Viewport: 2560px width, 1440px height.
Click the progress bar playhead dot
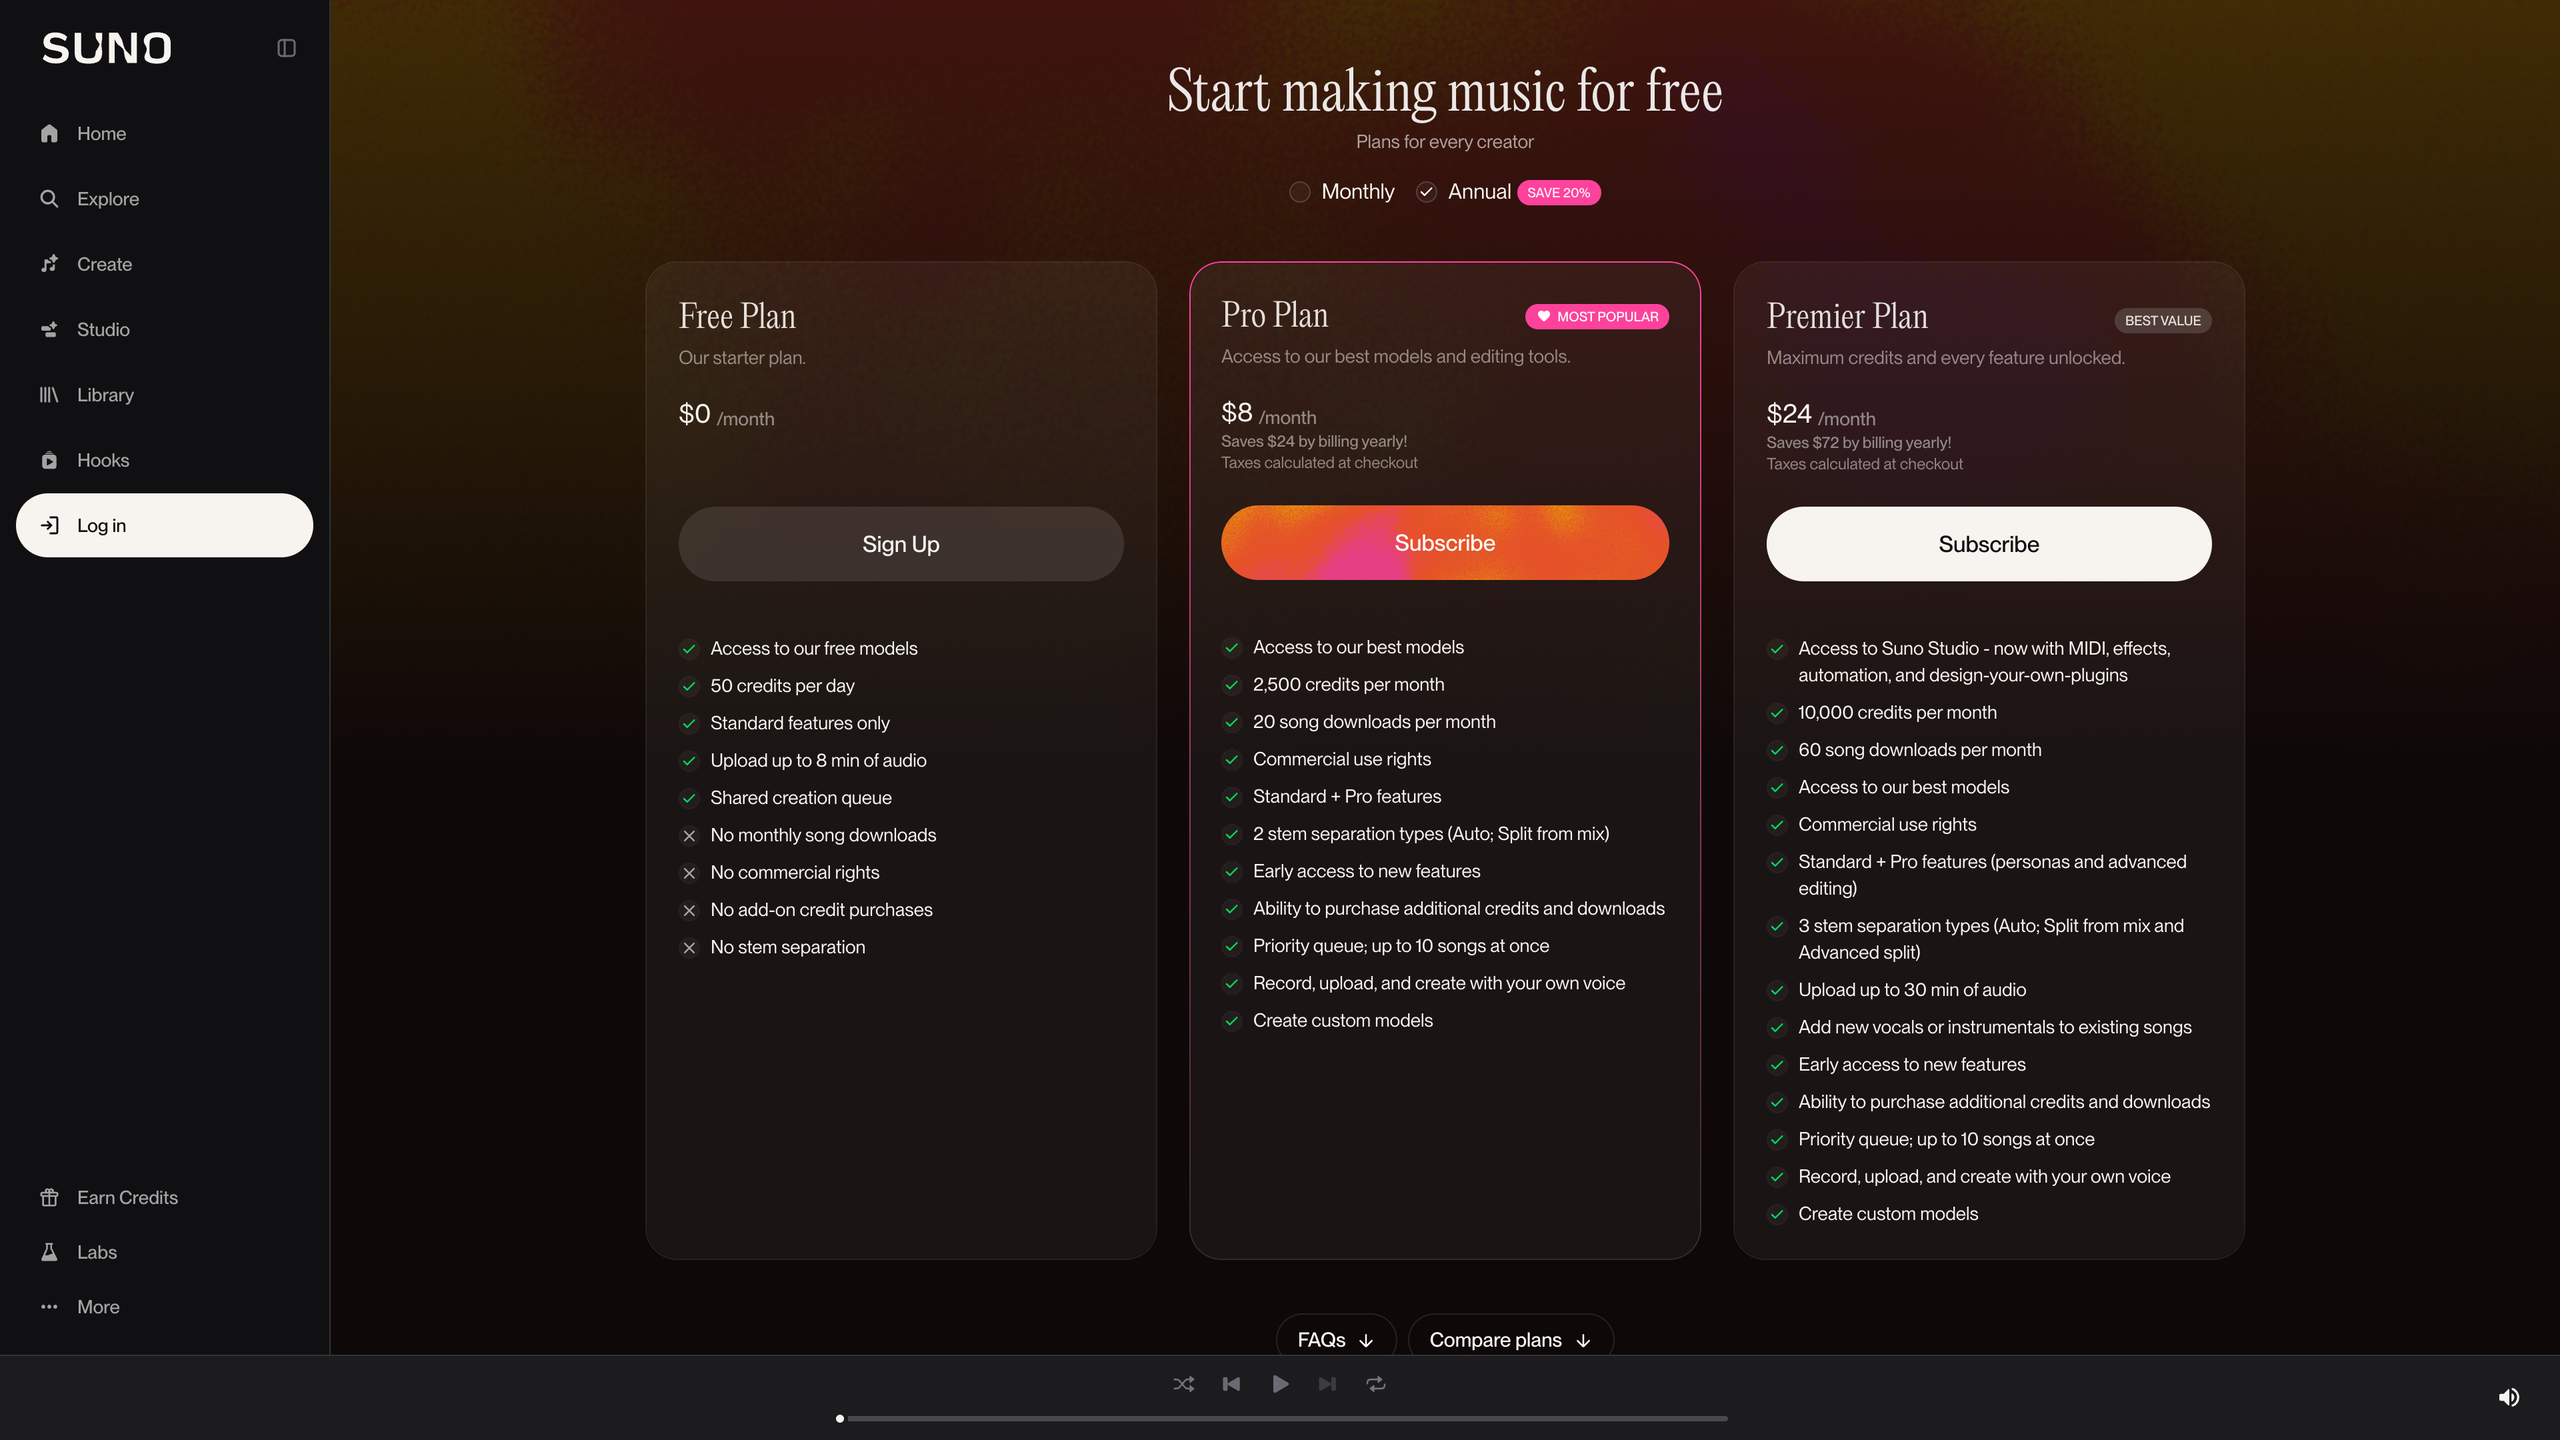(840, 1418)
